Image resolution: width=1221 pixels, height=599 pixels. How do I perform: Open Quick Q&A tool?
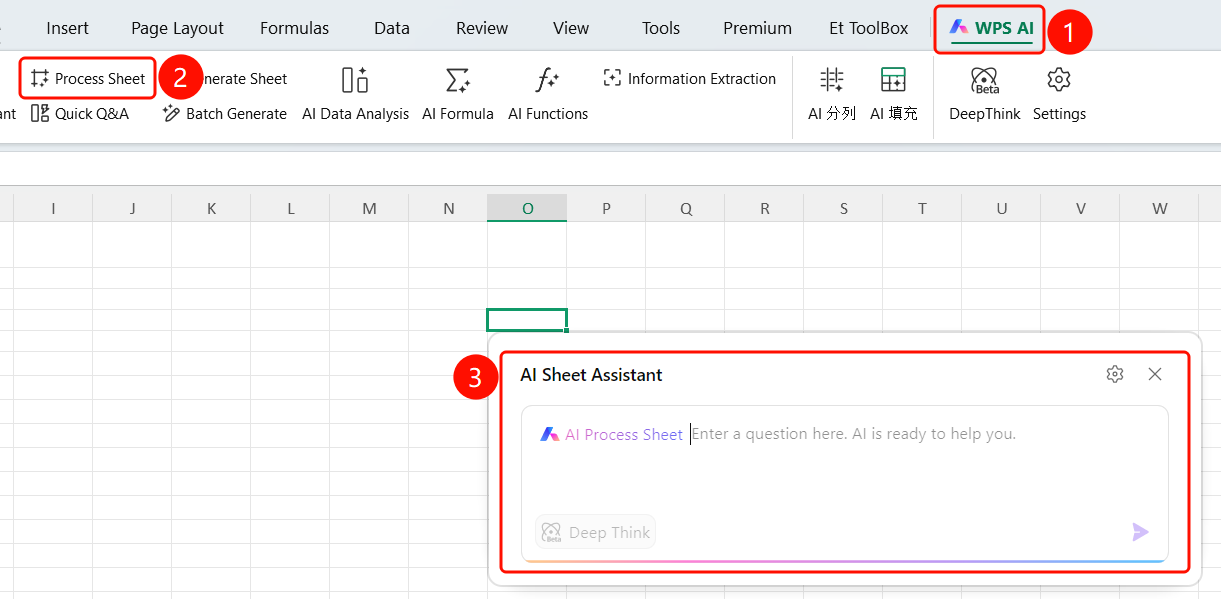pyautogui.click(x=80, y=113)
